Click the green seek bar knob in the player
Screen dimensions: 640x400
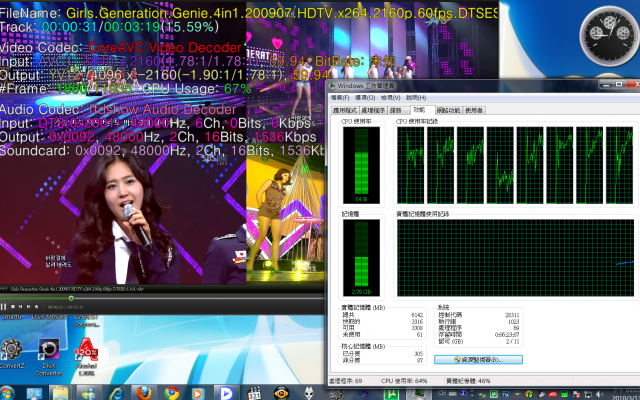pos(71,298)
